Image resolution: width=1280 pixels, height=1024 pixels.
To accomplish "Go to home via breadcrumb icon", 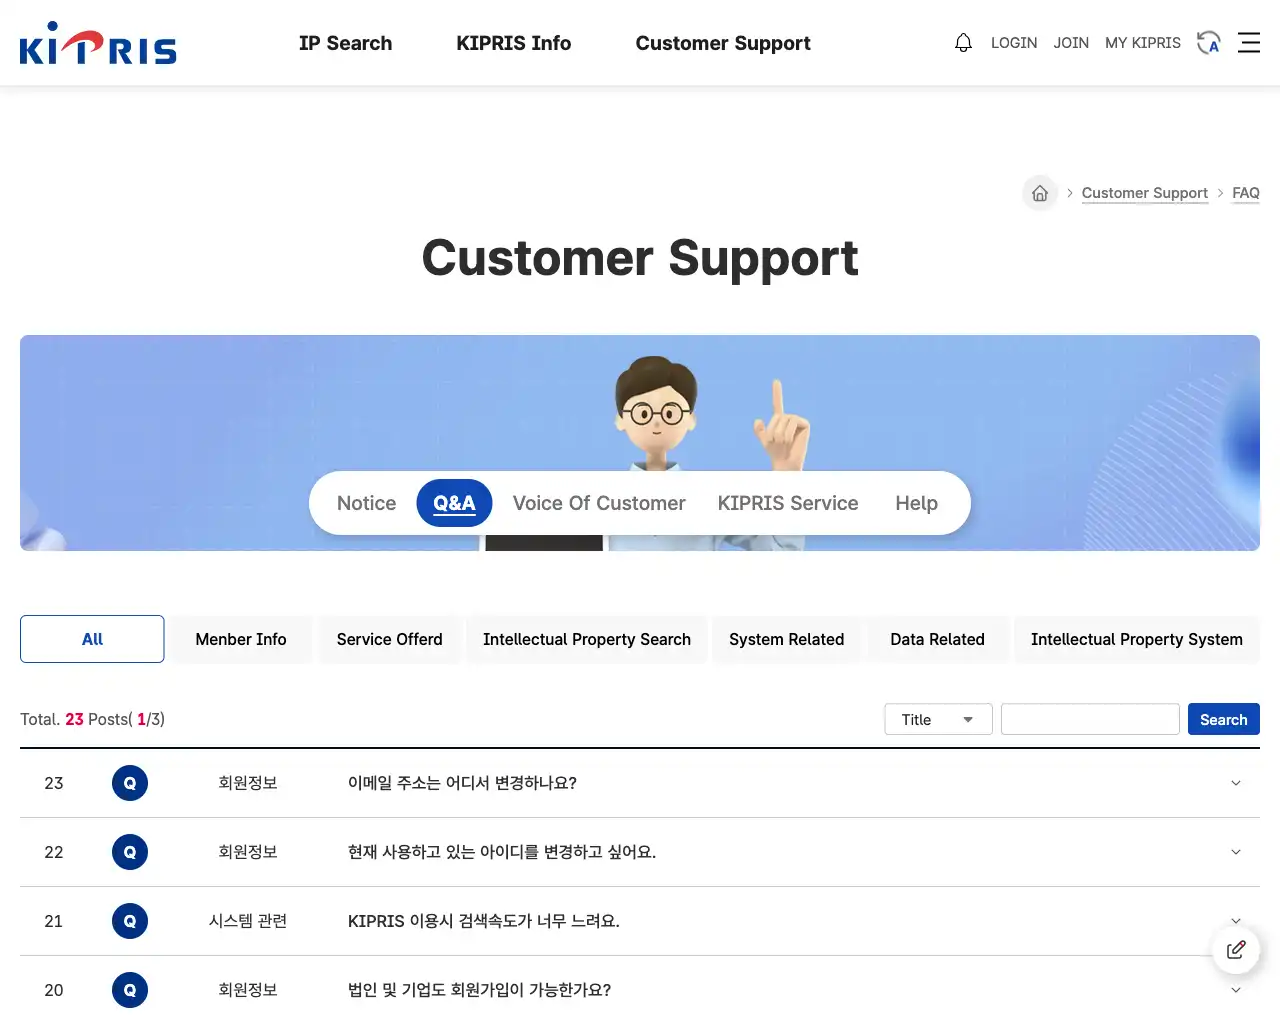I will (x=1040, y=193).
